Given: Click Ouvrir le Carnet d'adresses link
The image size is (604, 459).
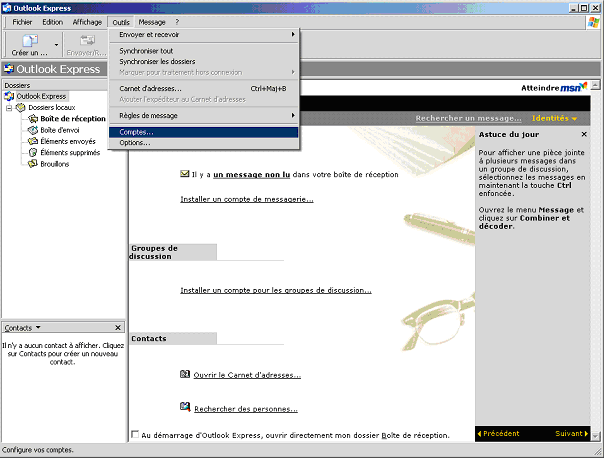Looking at the screenshot, I should (x=247, y=375).
